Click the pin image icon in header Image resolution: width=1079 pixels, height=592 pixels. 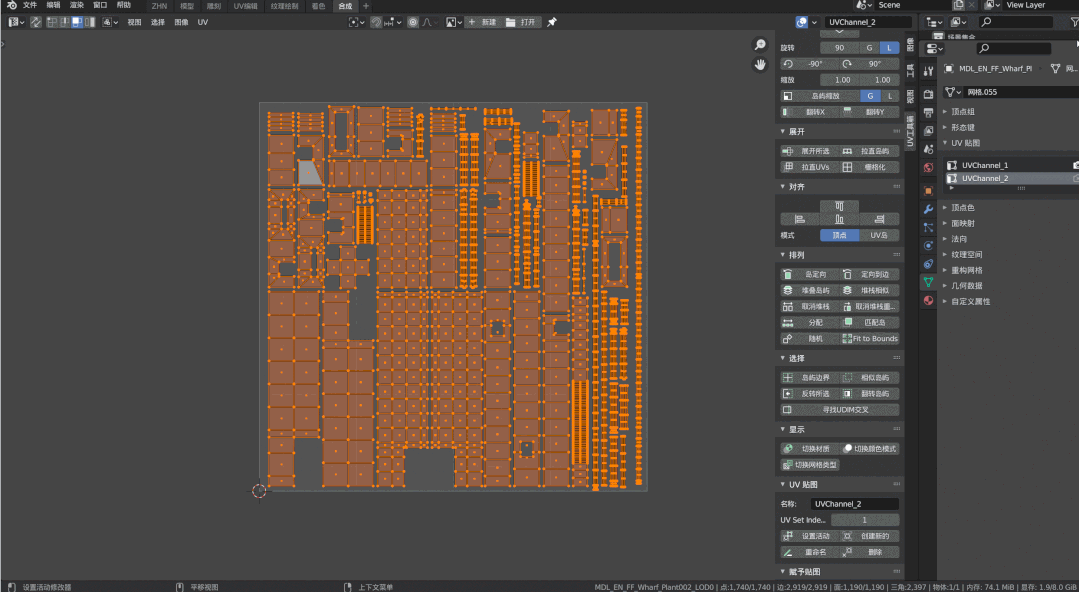[552, 22]
